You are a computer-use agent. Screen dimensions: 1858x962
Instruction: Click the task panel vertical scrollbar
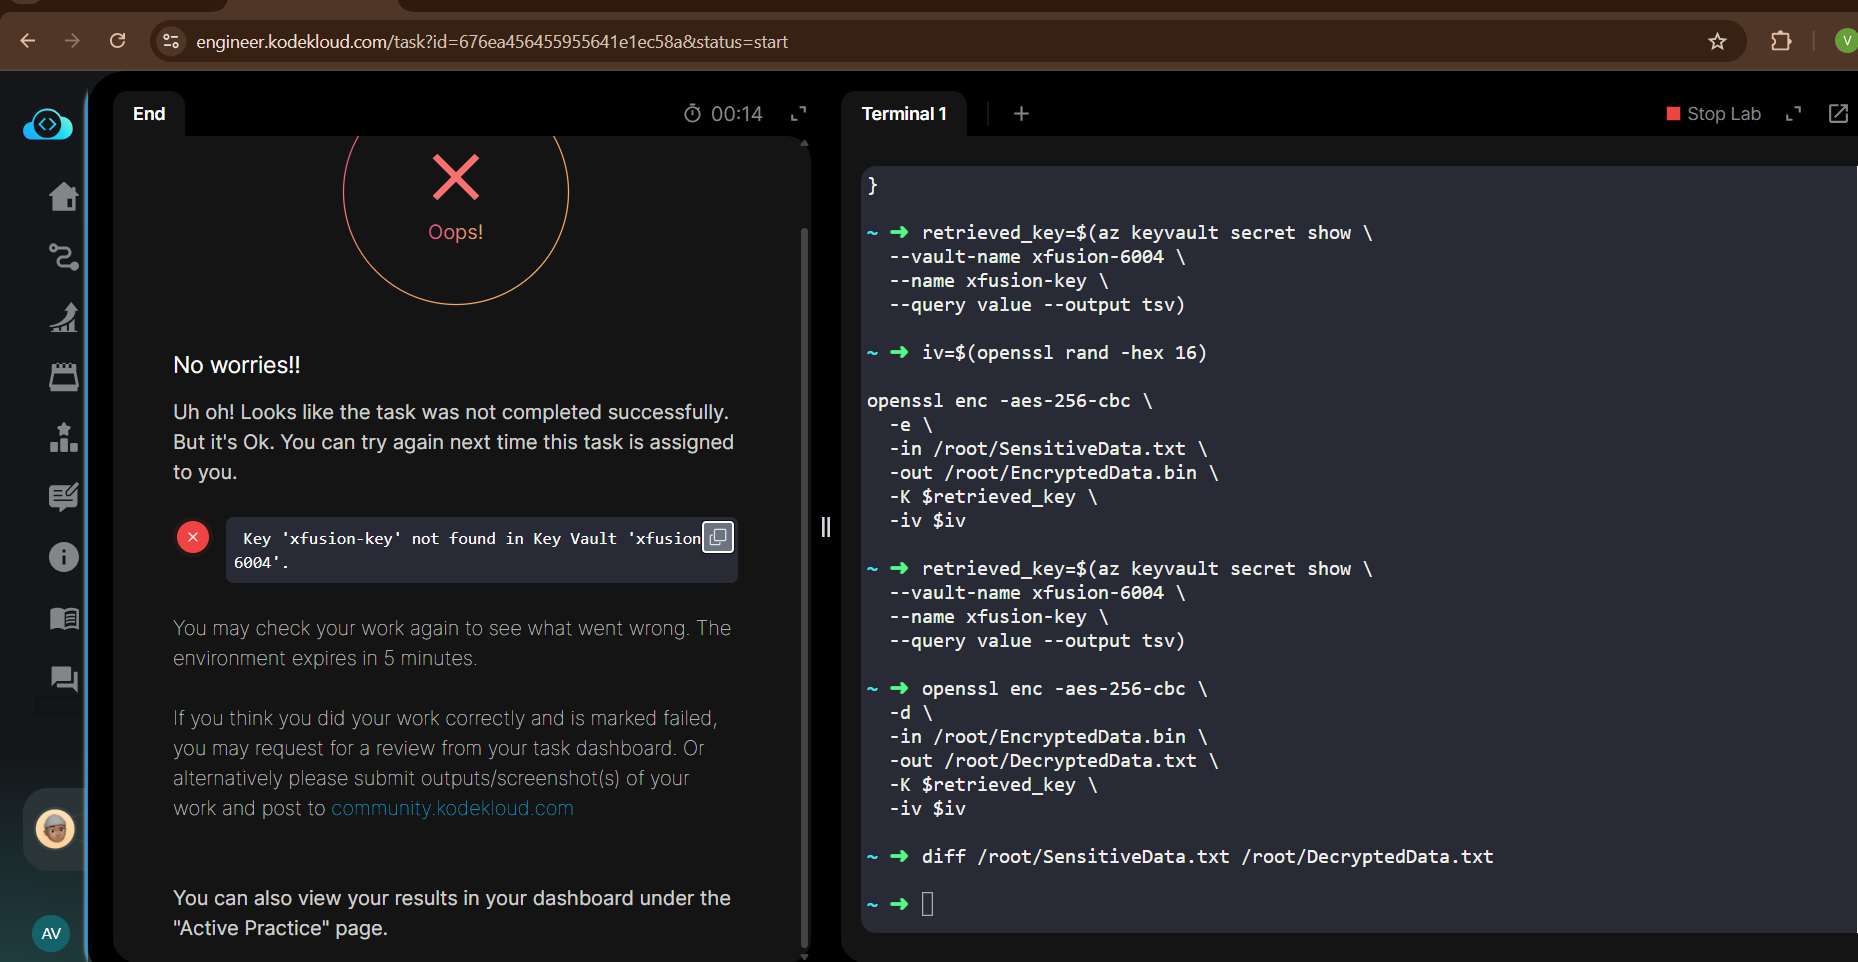point(804,586)
